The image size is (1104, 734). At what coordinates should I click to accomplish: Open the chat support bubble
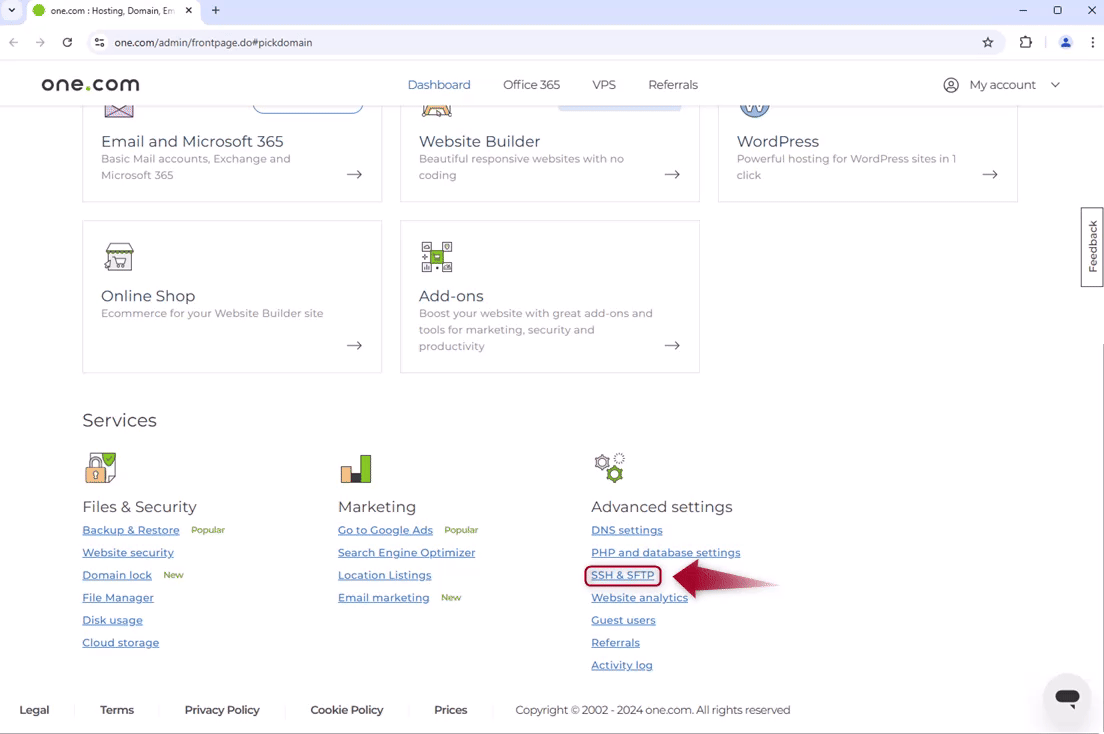tap(1067, 697)
